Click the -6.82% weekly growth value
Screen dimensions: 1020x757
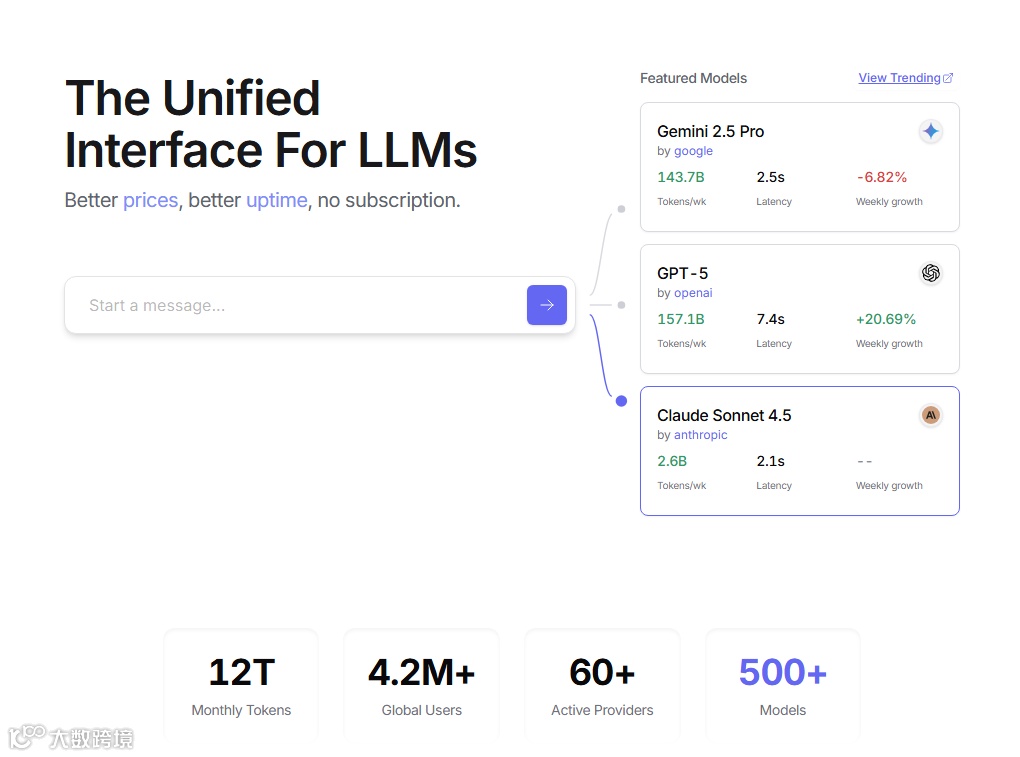[881, 177]
